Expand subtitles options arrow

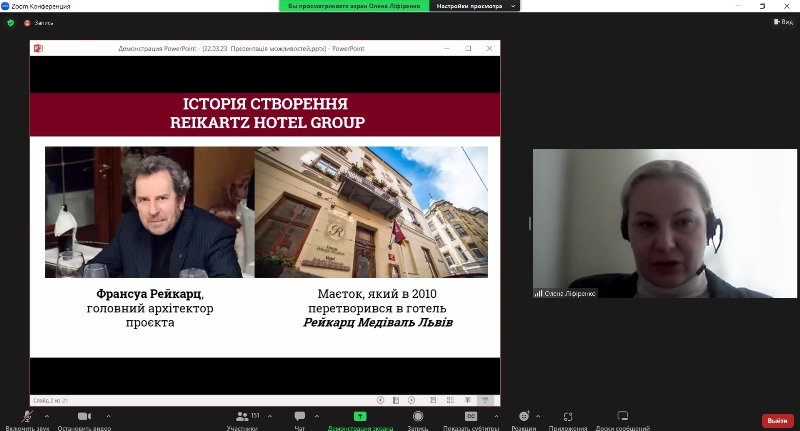[x=496, y=416]
